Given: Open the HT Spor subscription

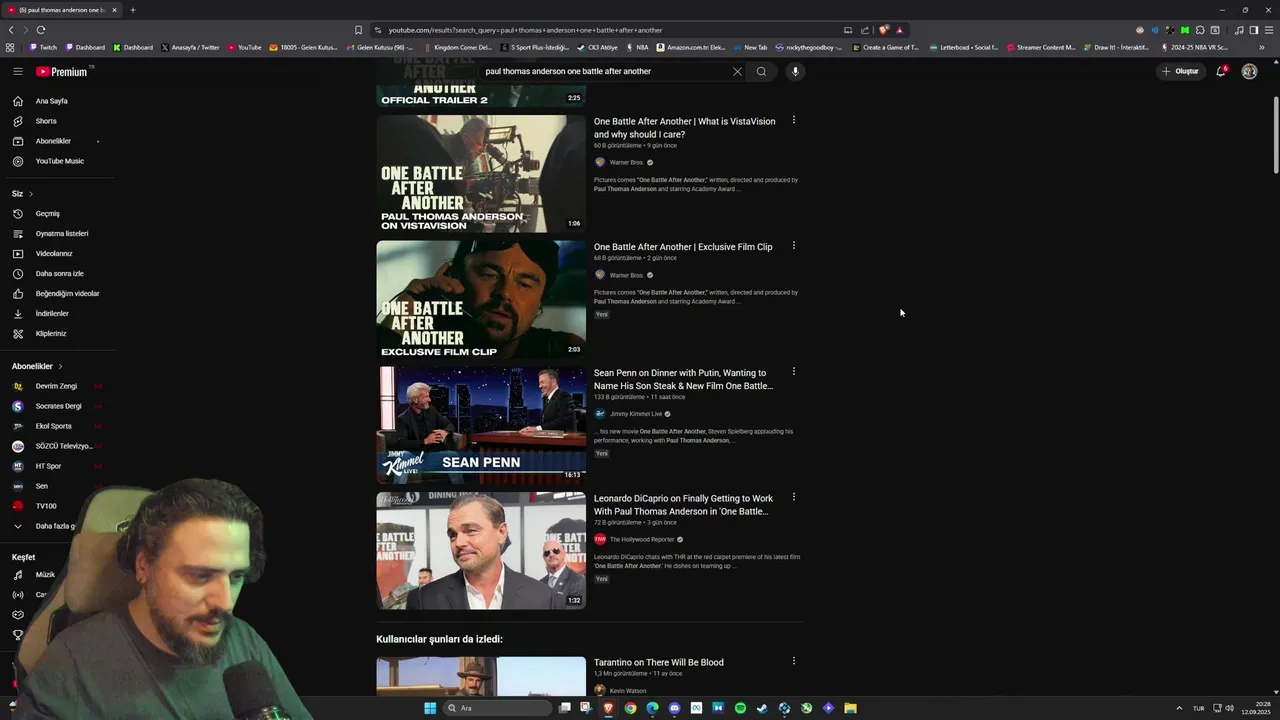Looking at the screenshot, I should click(48, 466).
